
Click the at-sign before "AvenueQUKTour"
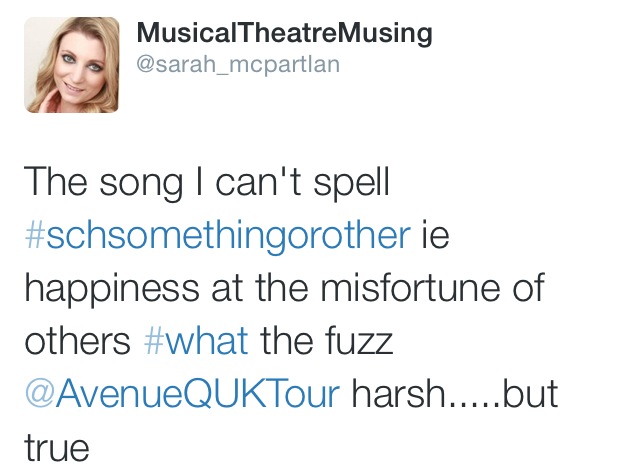click(40, 393)
